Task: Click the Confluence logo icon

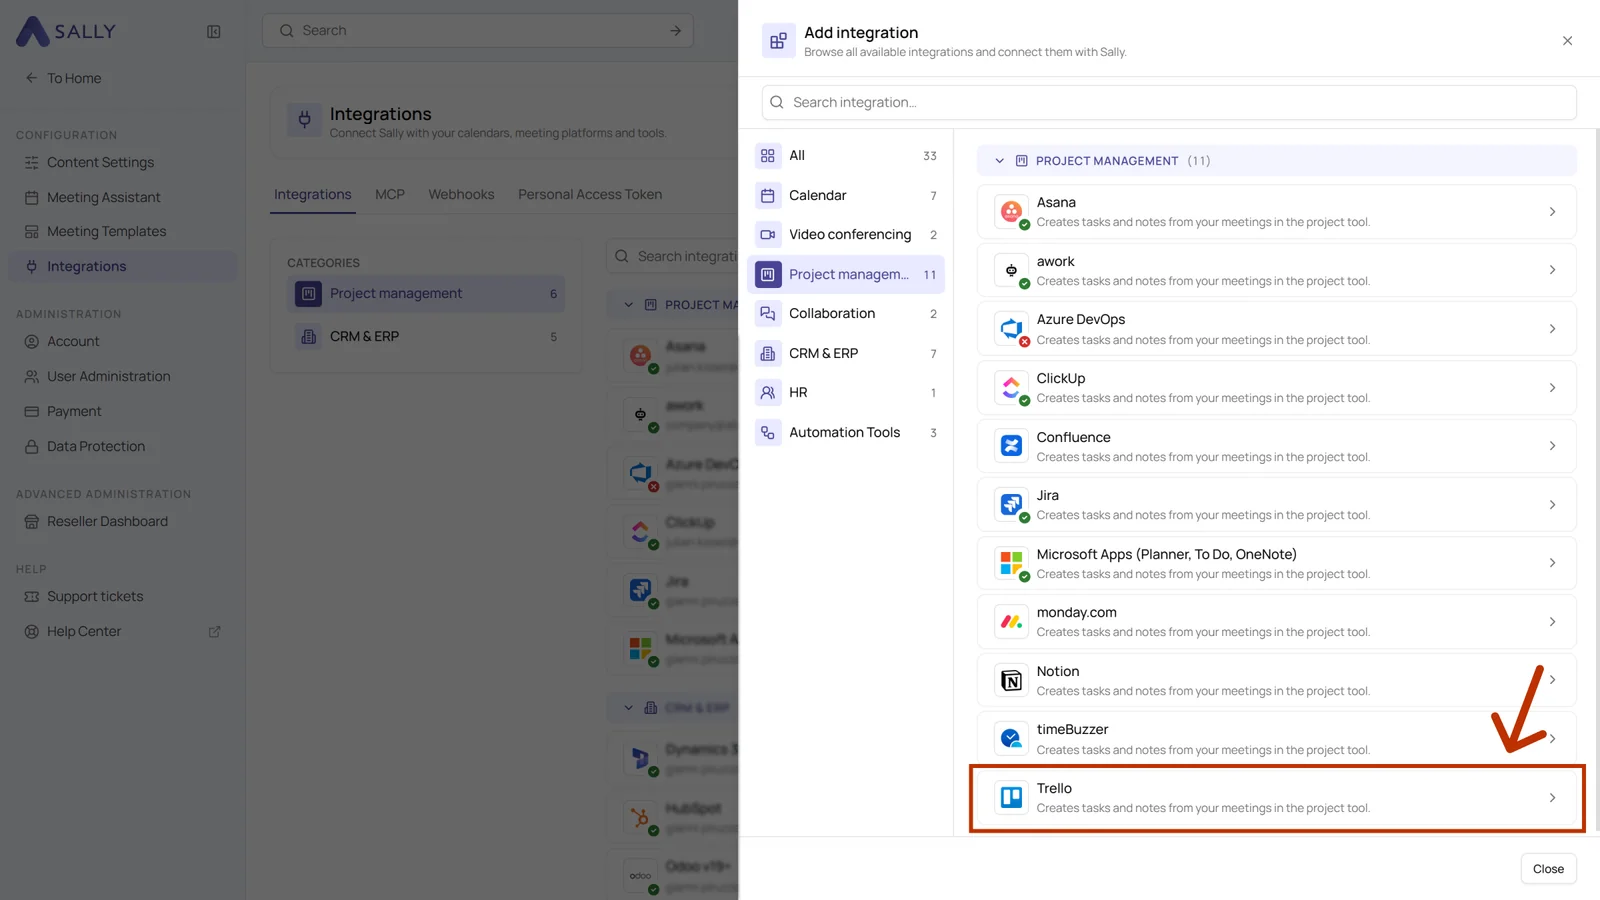Action: pyautogui.click(x=1011, y=446)
